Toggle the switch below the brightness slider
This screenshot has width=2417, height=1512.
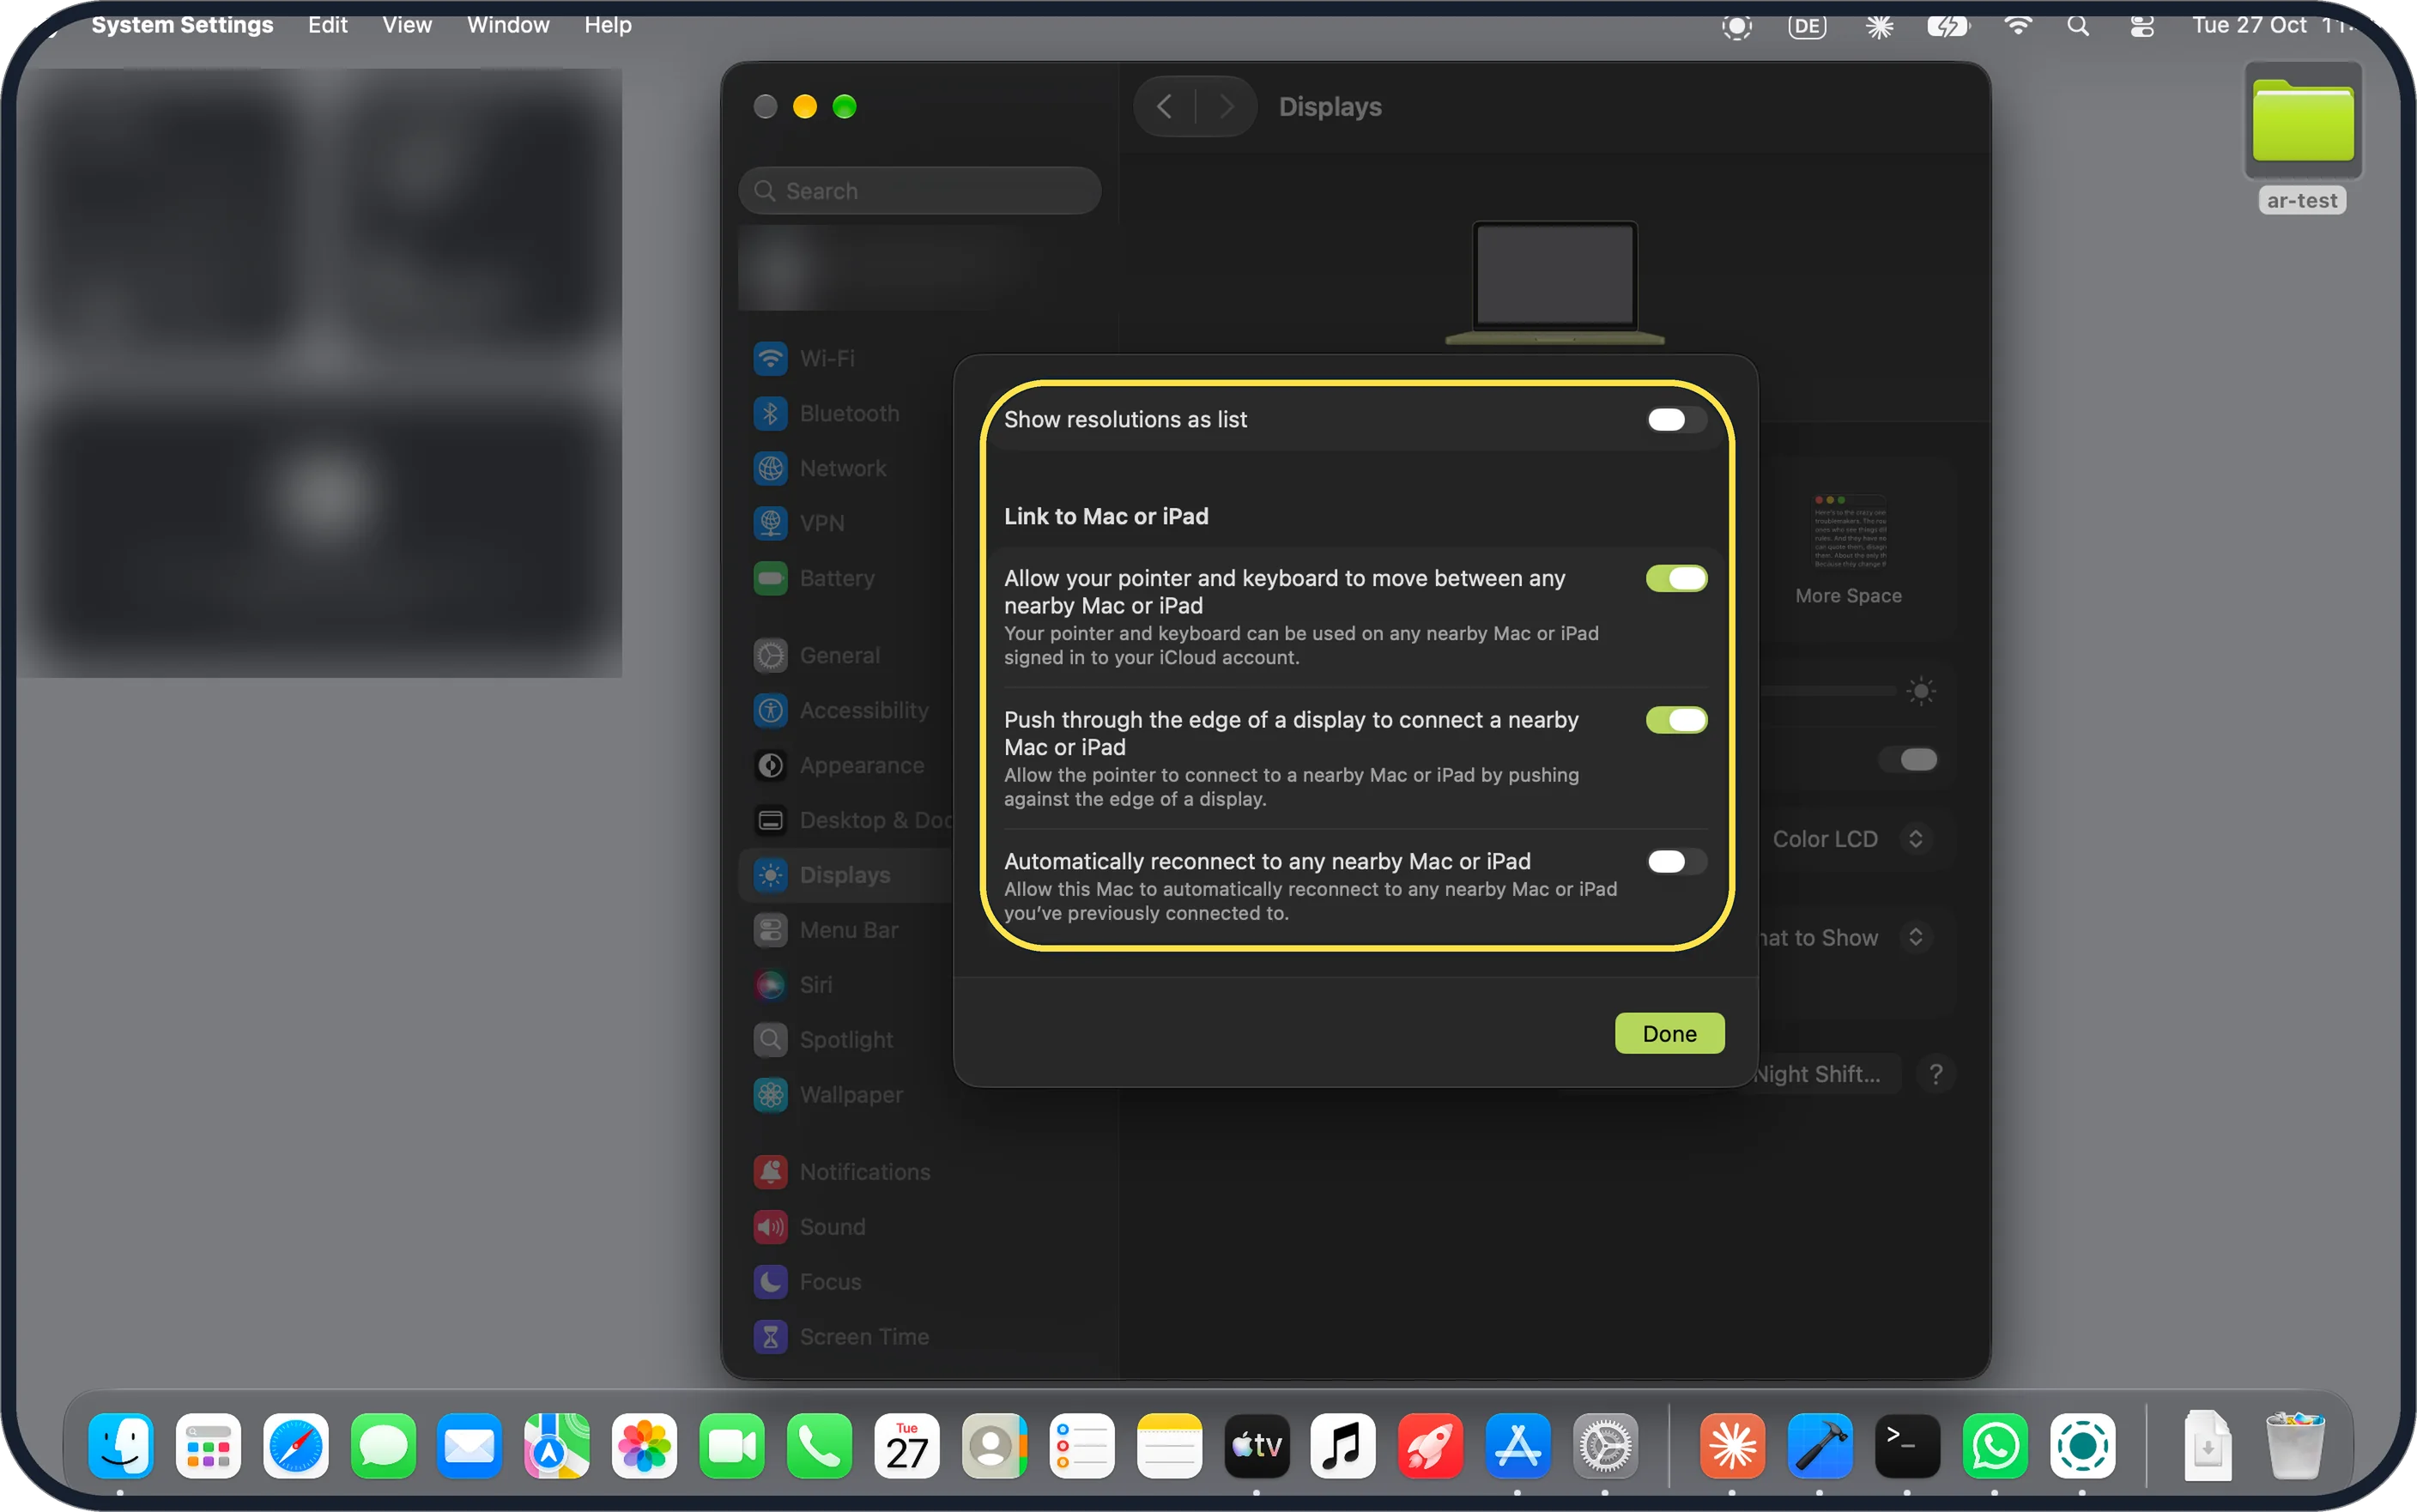(x=1907, y=760)
